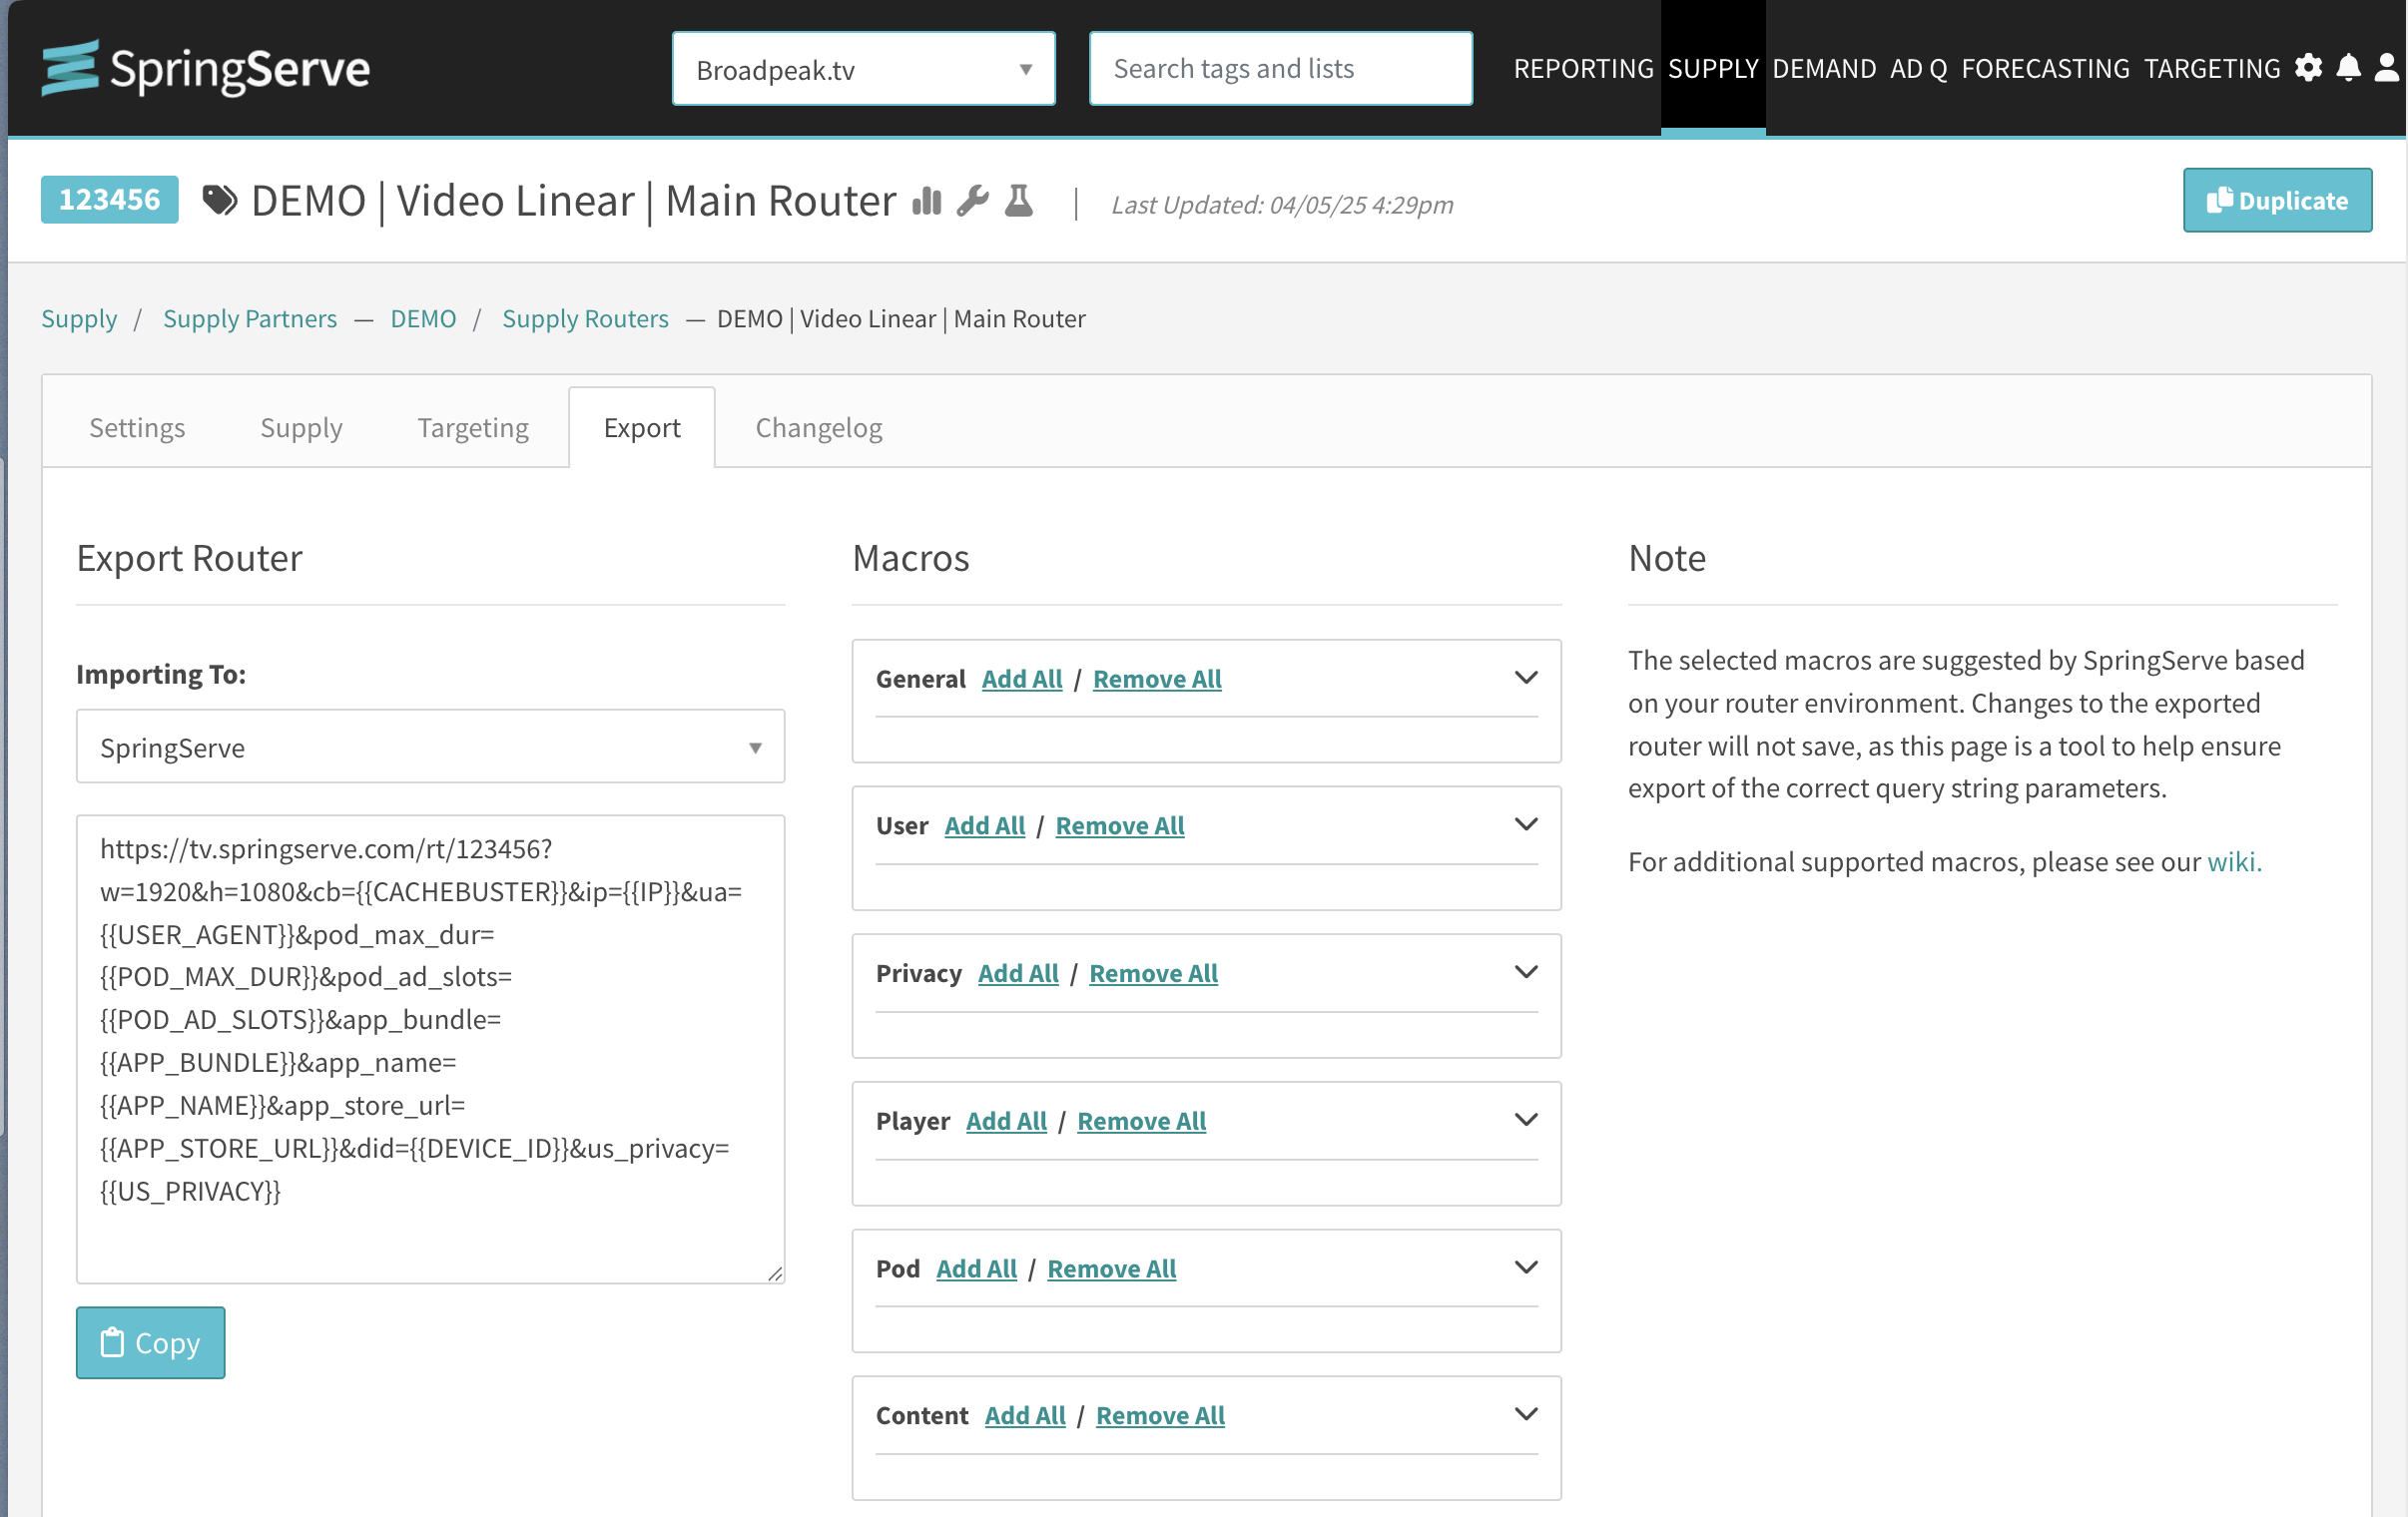The image size is (2408, 1517).
Task: Open the Importing To SpringServe dropdown
Action: [430, 747]
